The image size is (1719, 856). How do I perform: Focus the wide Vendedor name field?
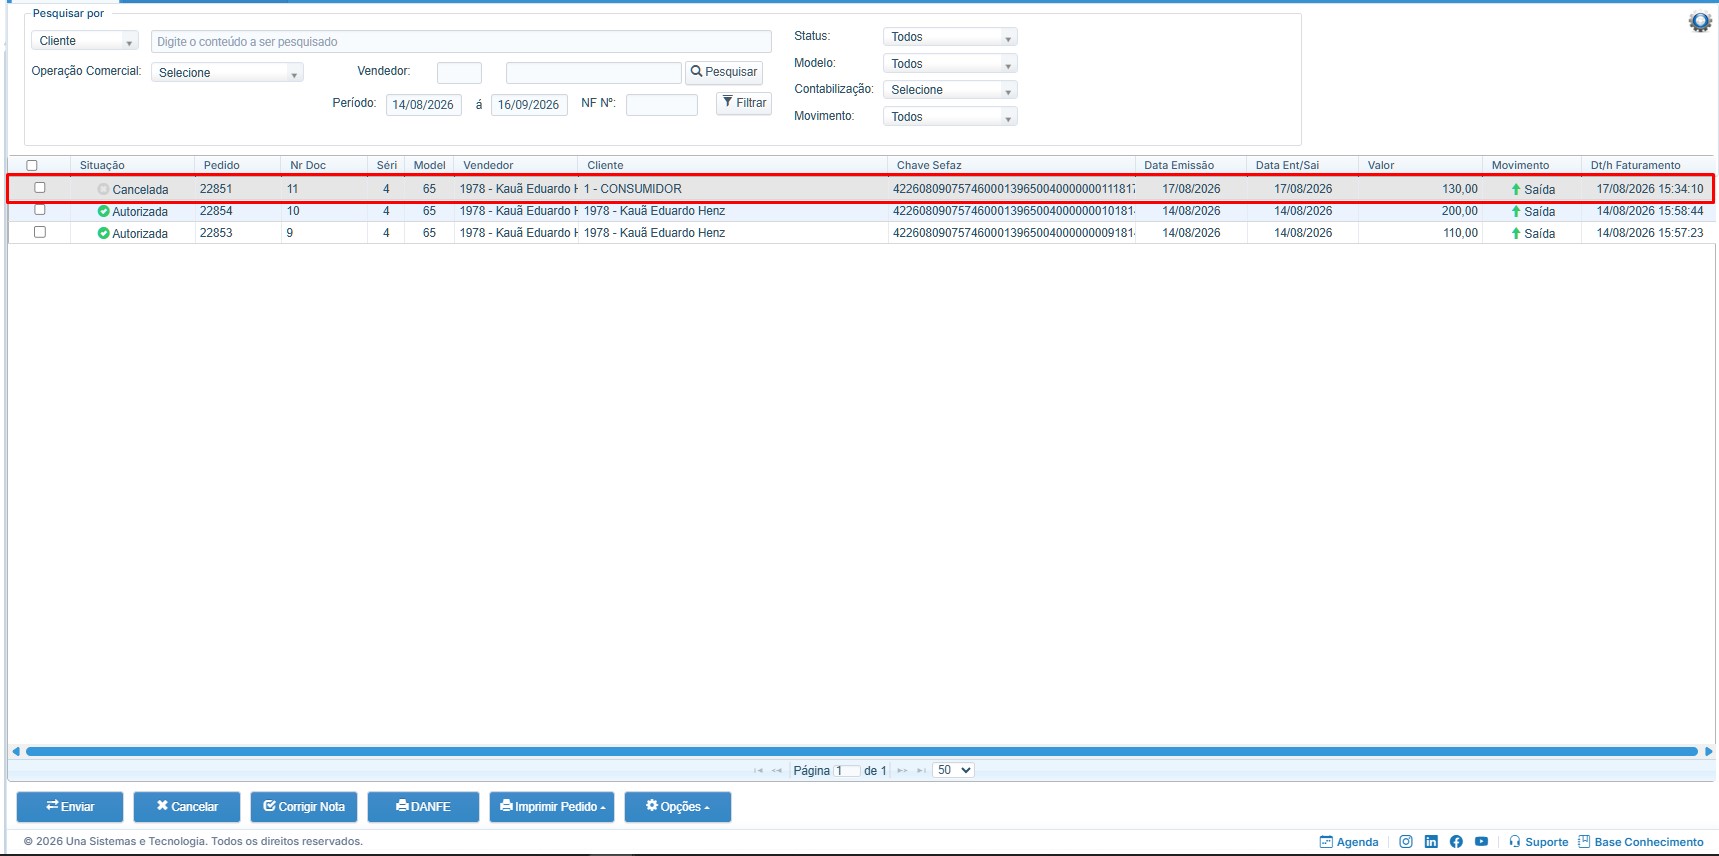tap(593, 73)
